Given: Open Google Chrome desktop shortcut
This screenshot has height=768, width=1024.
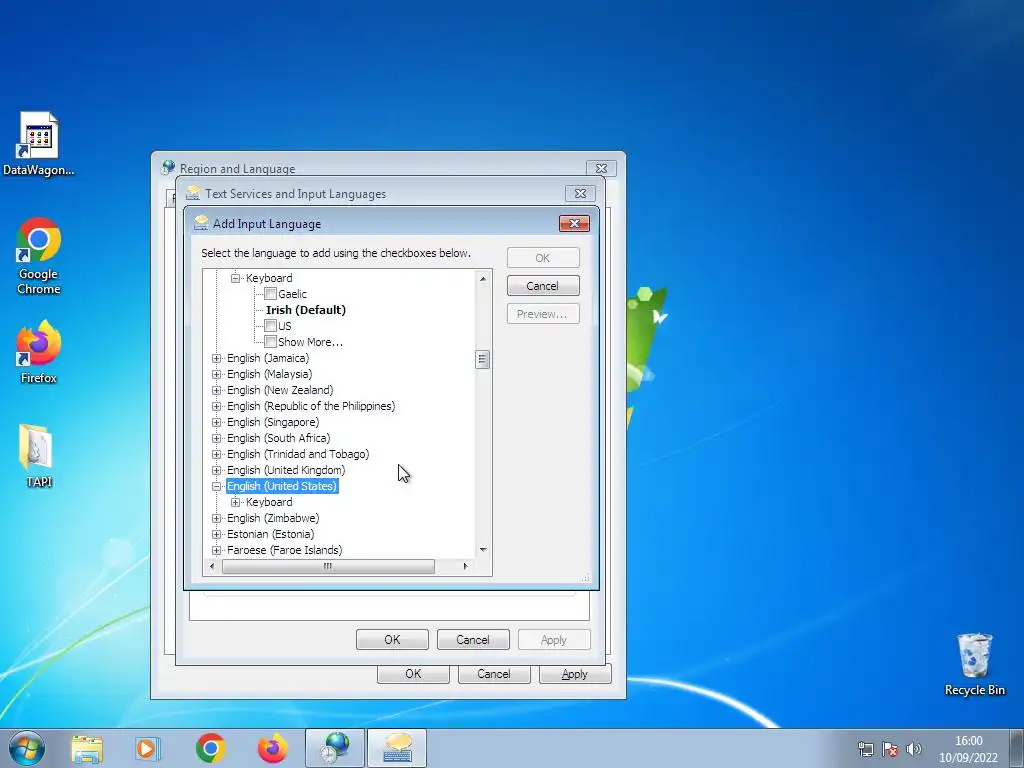Looking at the screenshot, I should point(39,256).
